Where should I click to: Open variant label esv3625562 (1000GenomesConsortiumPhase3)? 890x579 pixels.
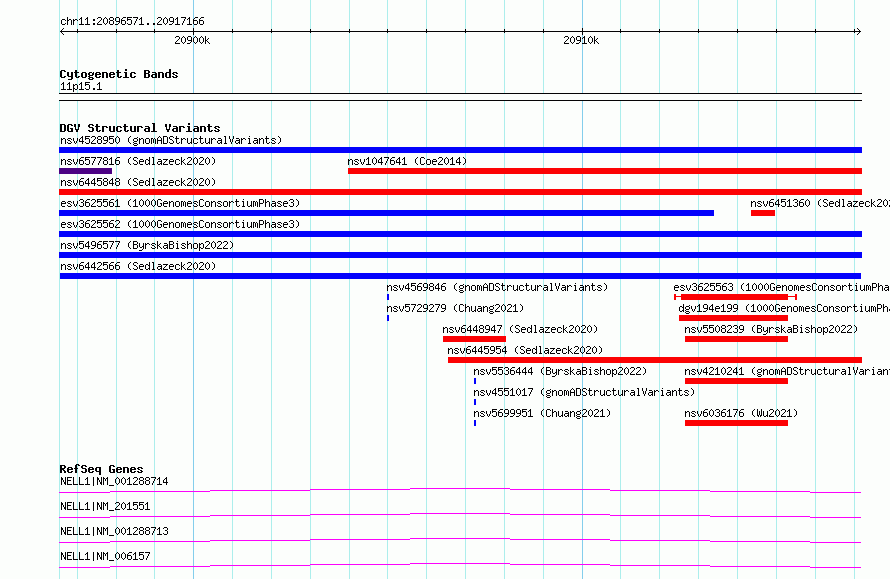(180, 224)
